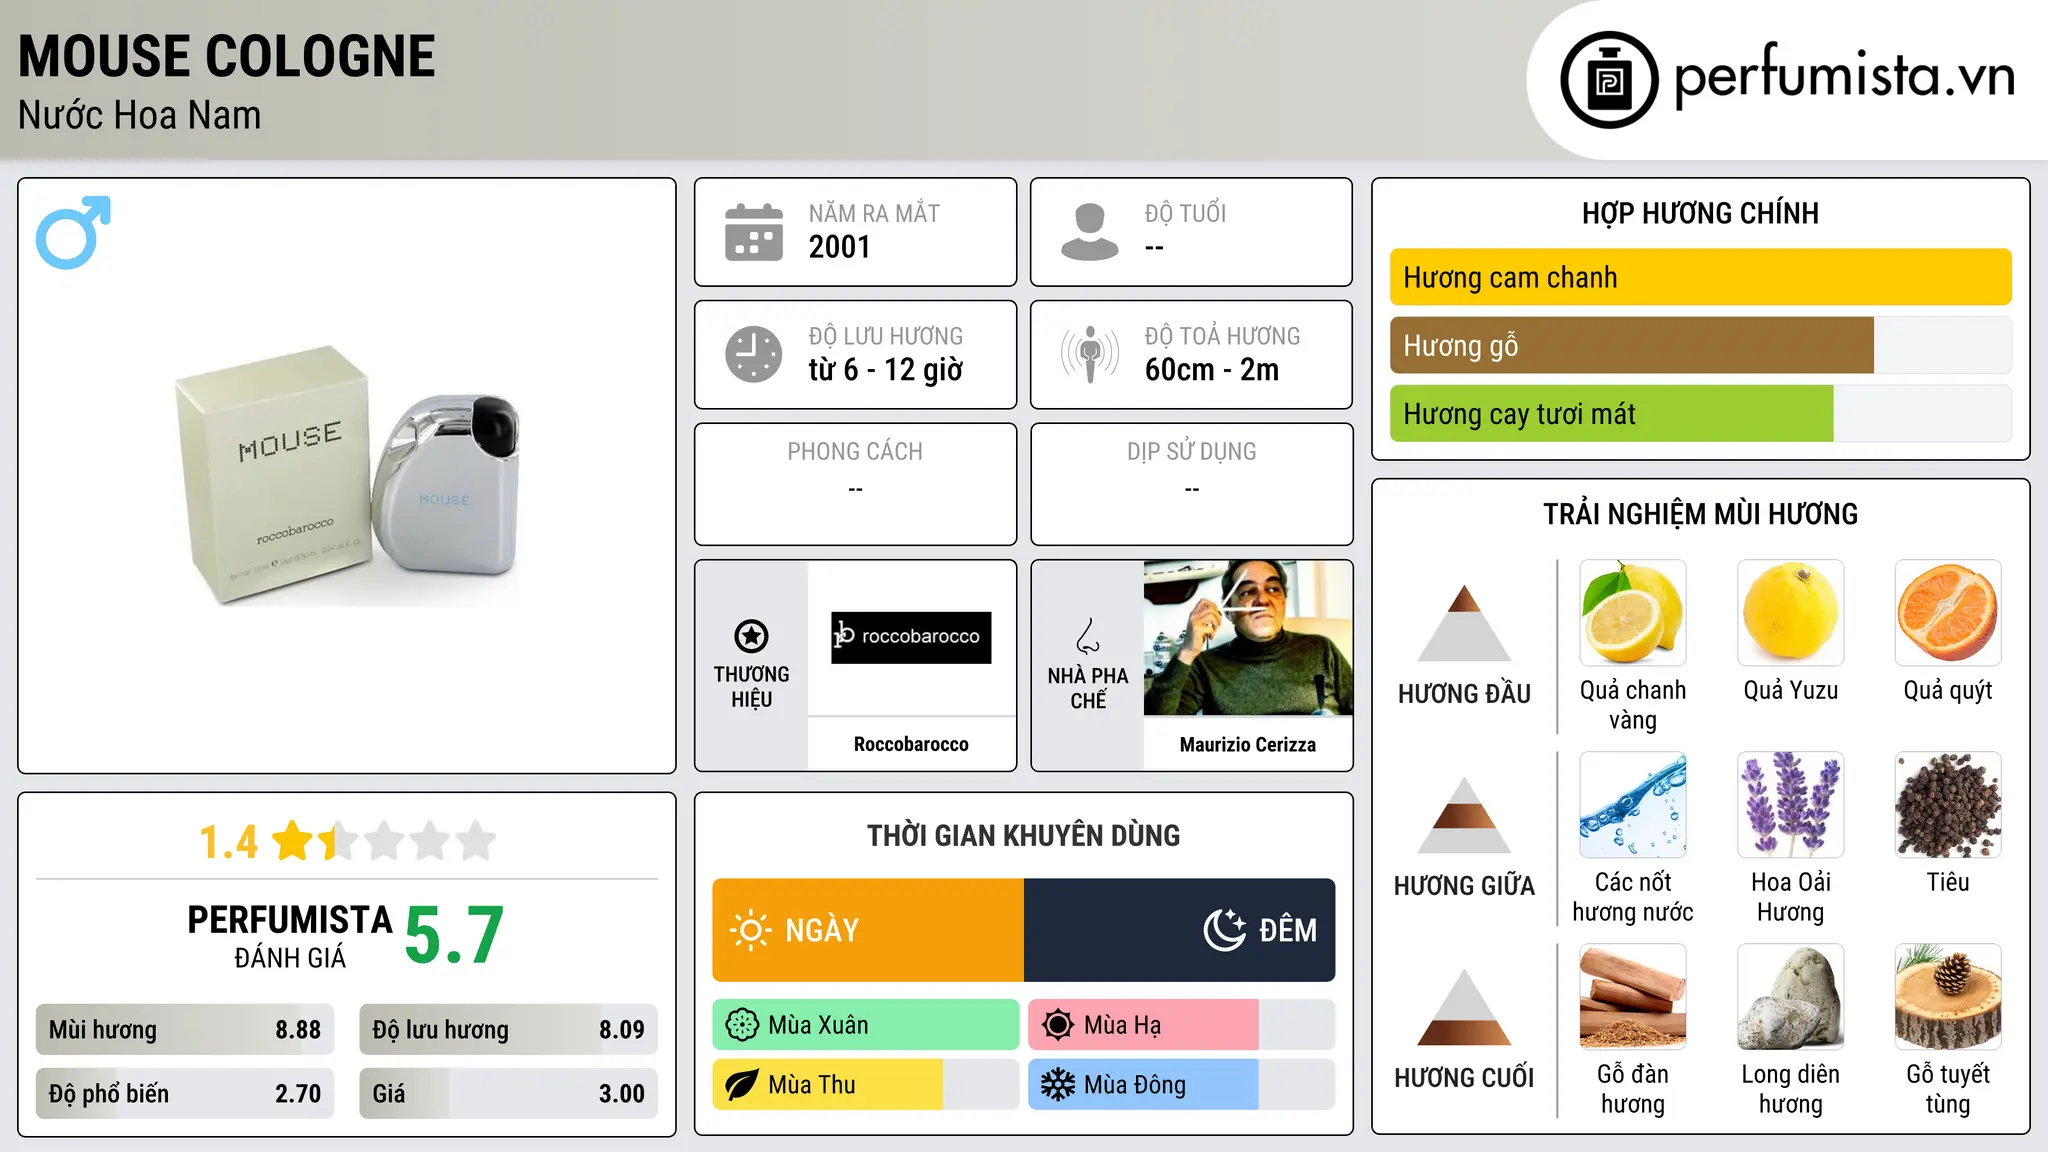Image resolution: width=2048 pixels, height=1152 pixels.
Task: Click the HỢP HƯƠNG CHÍNH heading
Action: coord(1700,213)
